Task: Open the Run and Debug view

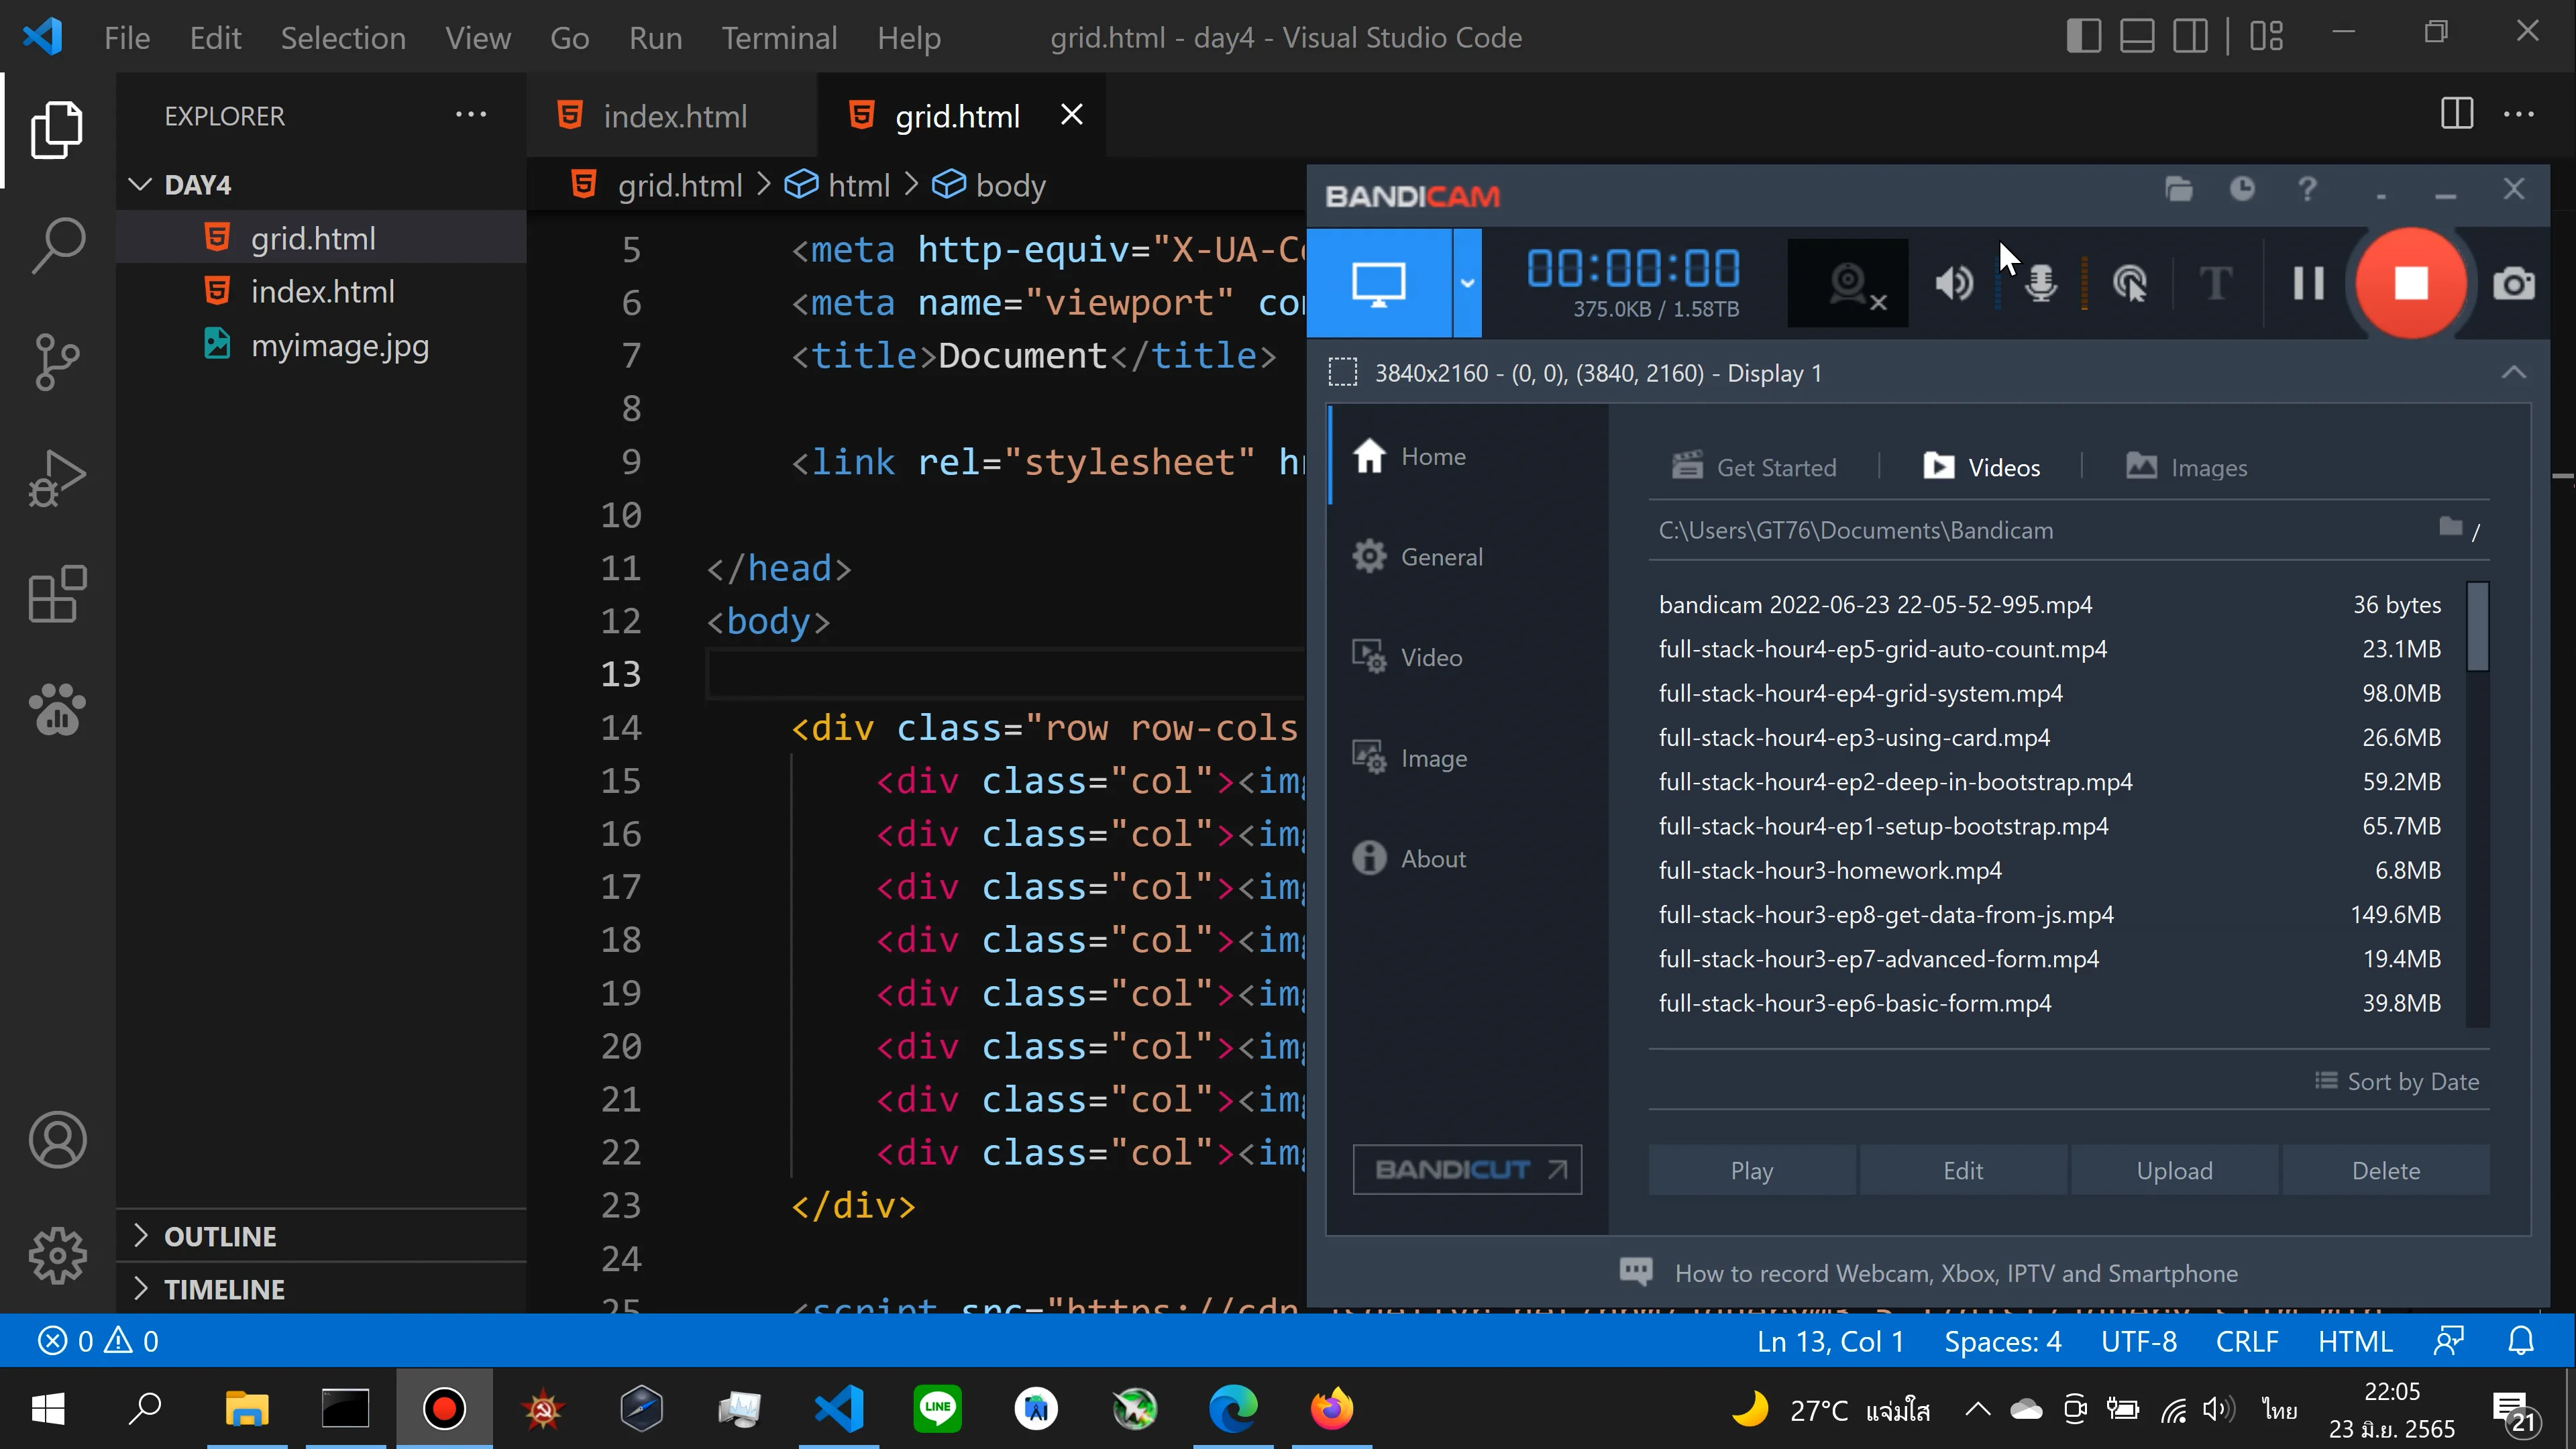Action: tap(57, 478)
